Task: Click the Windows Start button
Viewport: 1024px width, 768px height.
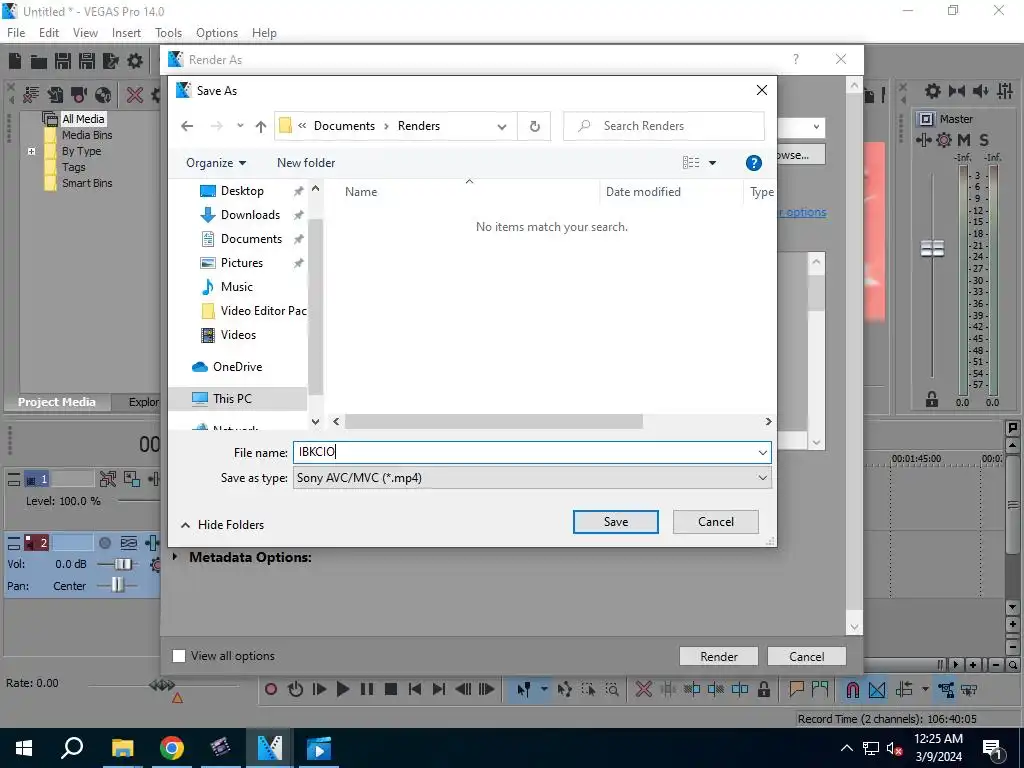Action: pyautogui.click(x=24, y=748)
